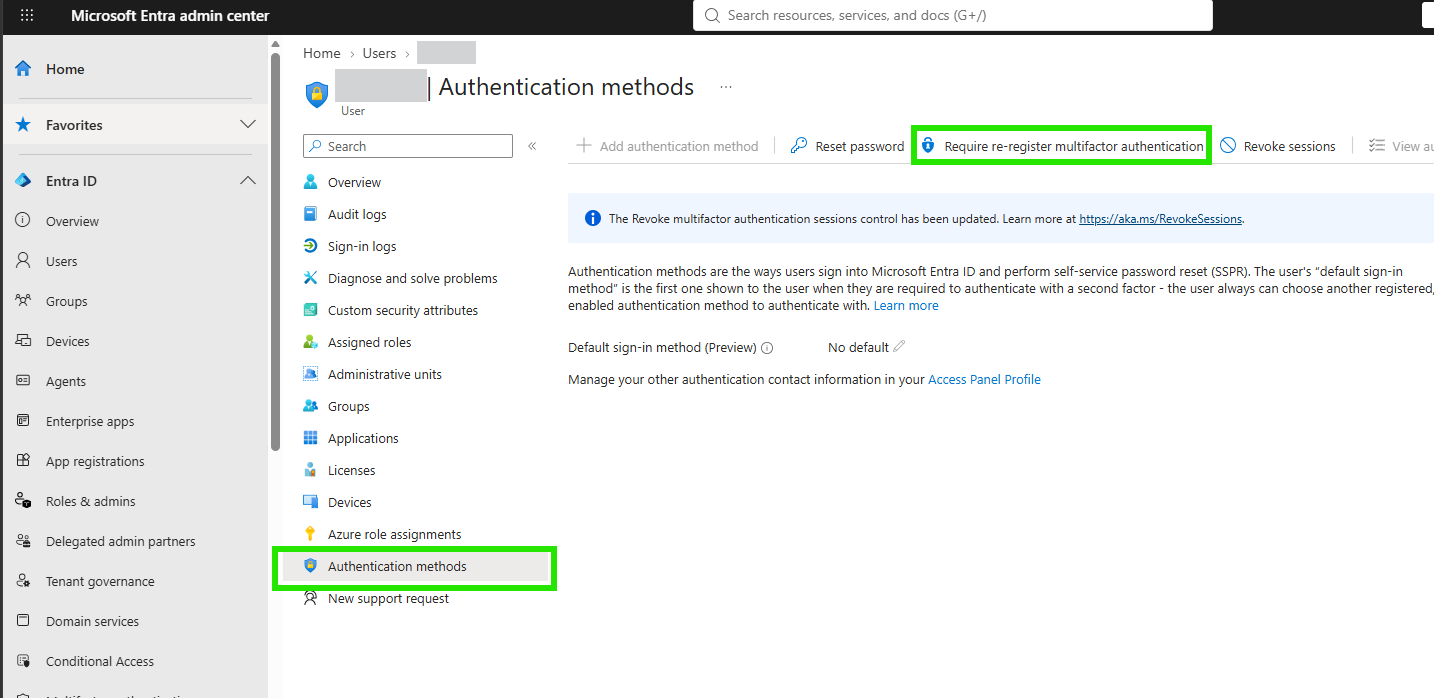
Task: Click the pencil icon to edit default sign-in method
Action: point(899,346)
